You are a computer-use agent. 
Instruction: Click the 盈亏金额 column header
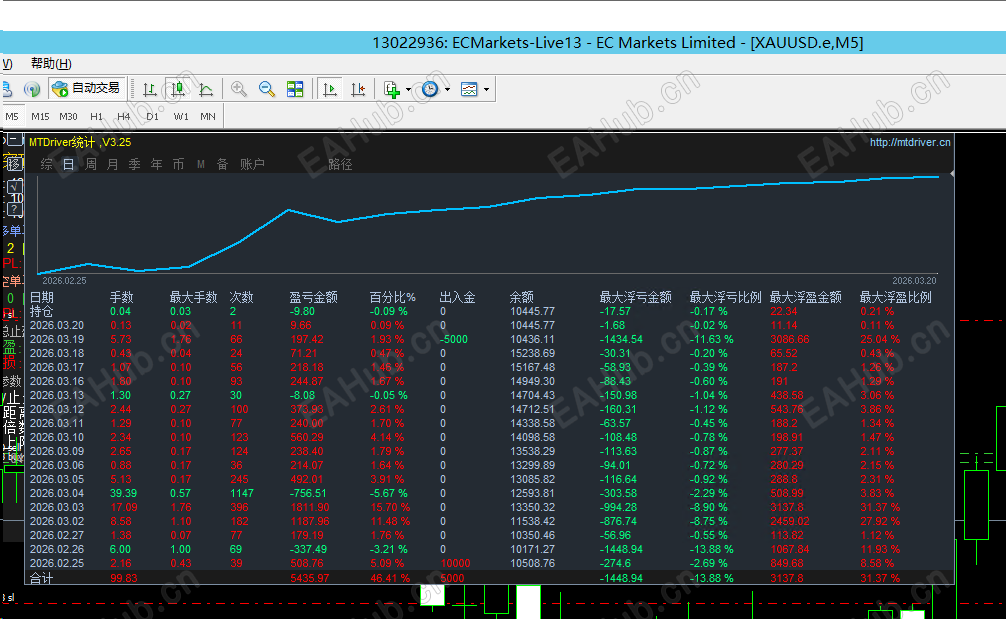click(x=313, y=297)
